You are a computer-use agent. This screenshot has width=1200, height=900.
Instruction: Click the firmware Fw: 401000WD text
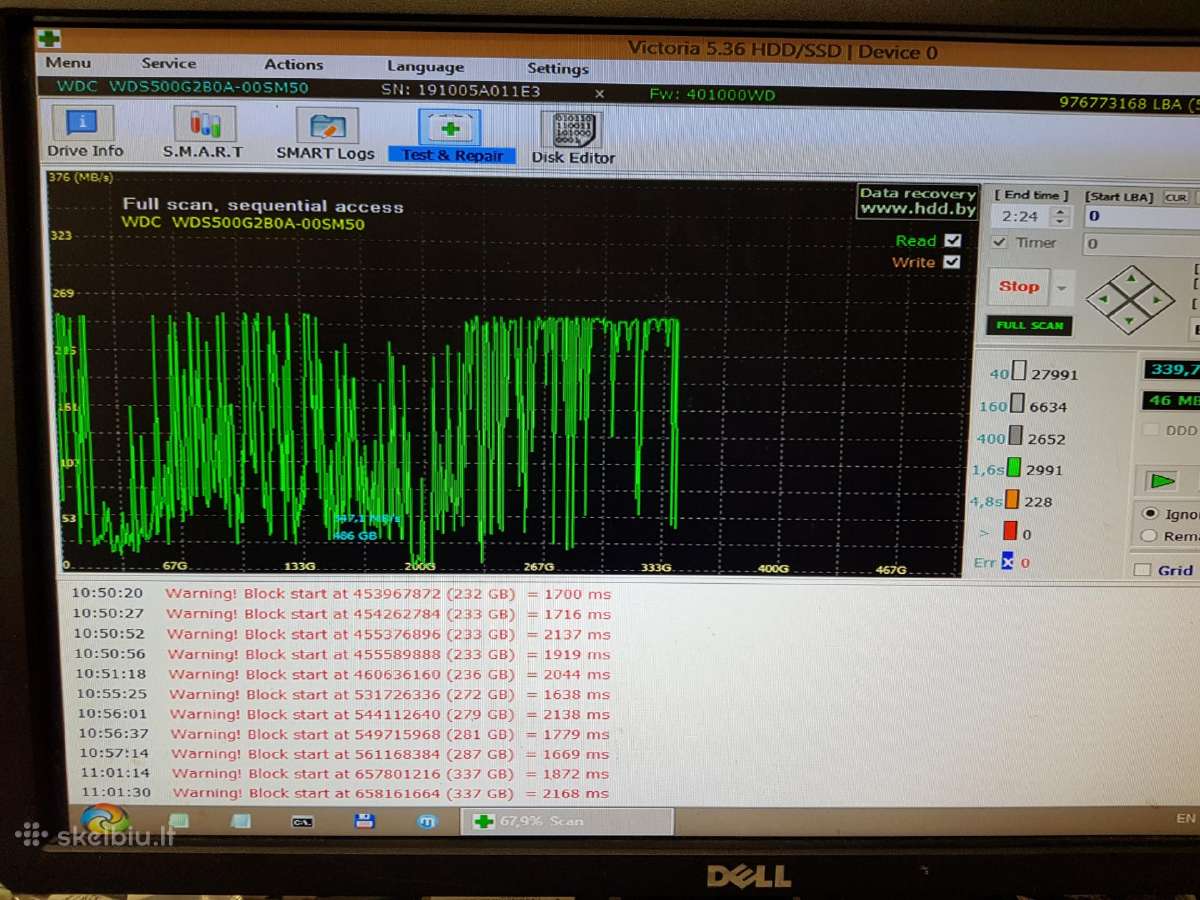tap(712, 95)
